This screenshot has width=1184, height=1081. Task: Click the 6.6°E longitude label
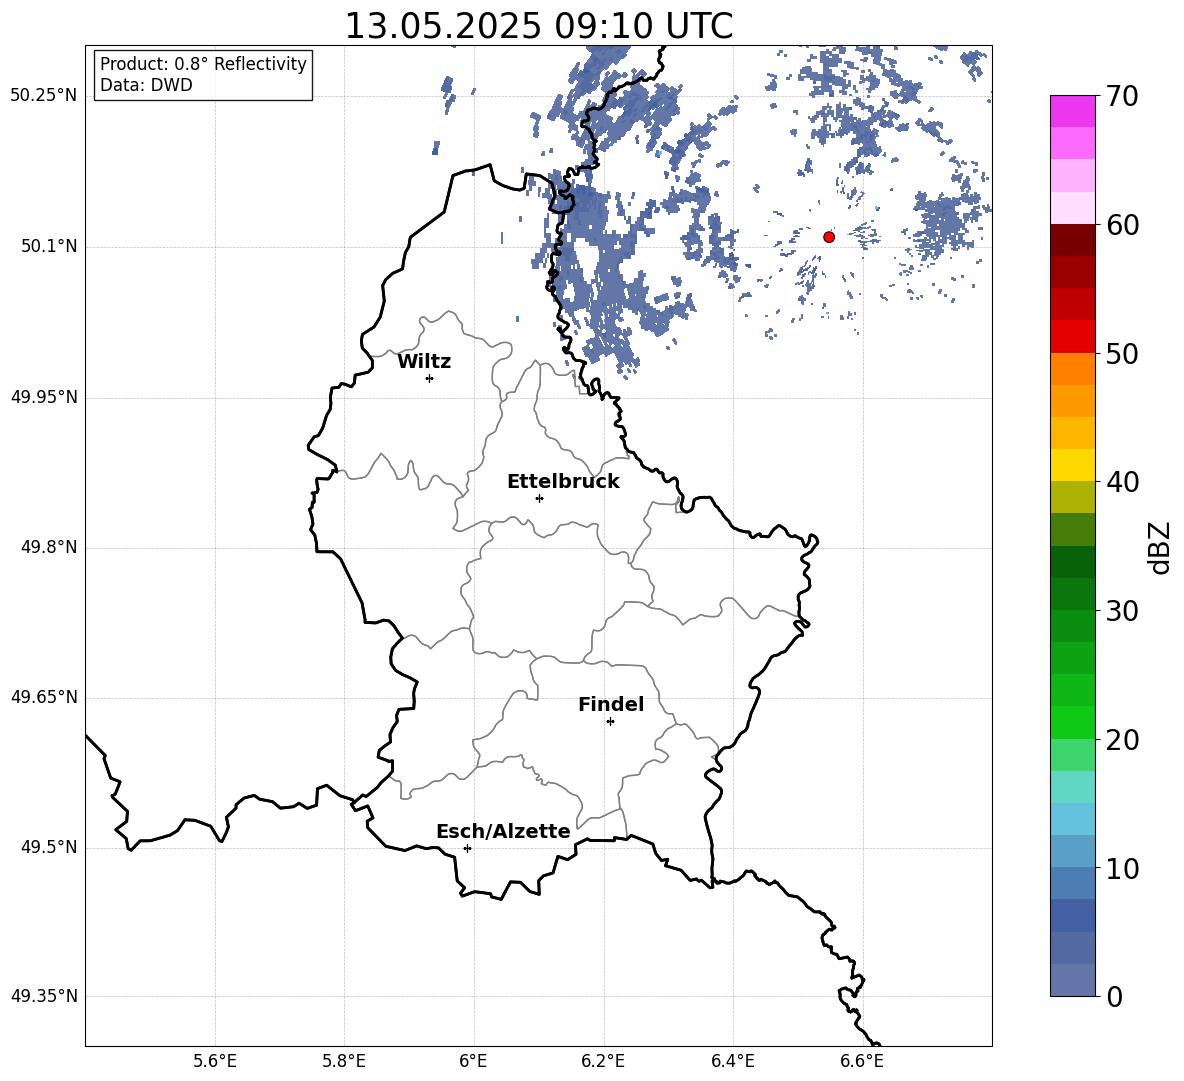tap(862, 1061)
